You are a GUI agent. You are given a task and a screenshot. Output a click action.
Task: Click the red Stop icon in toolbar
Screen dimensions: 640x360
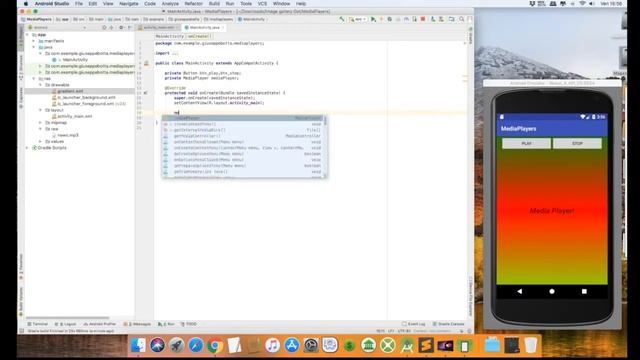[423, 19]
